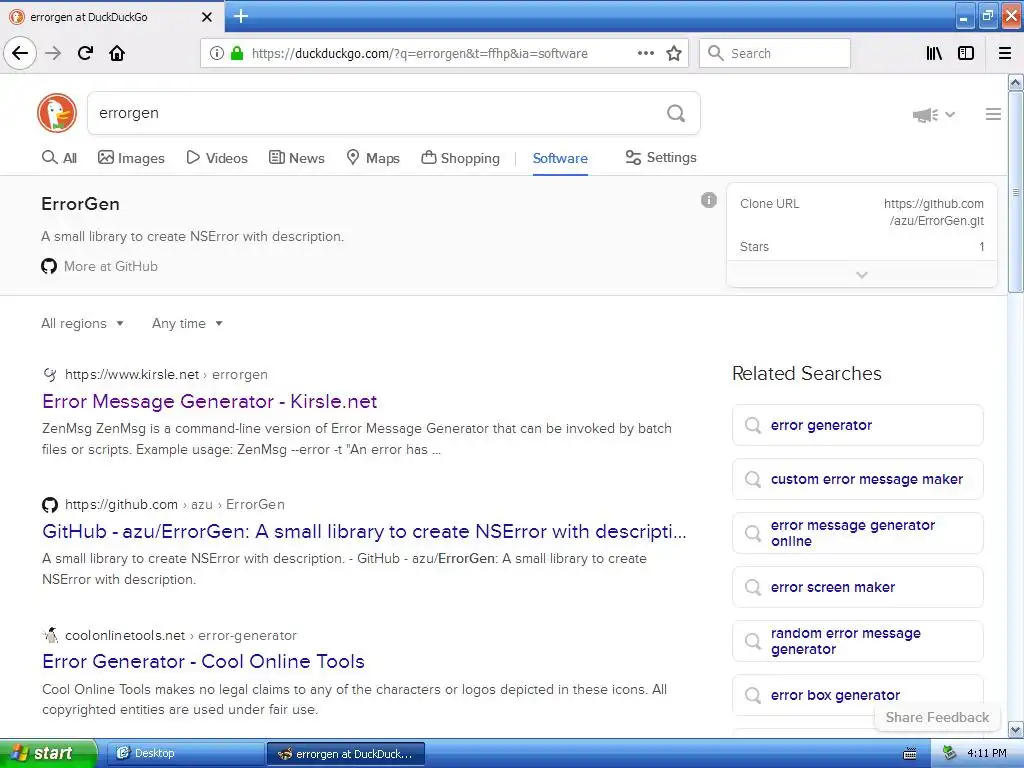1024x768 pixels.
Task: Click the browser forward arrow
Action: [x=53, y=53]
